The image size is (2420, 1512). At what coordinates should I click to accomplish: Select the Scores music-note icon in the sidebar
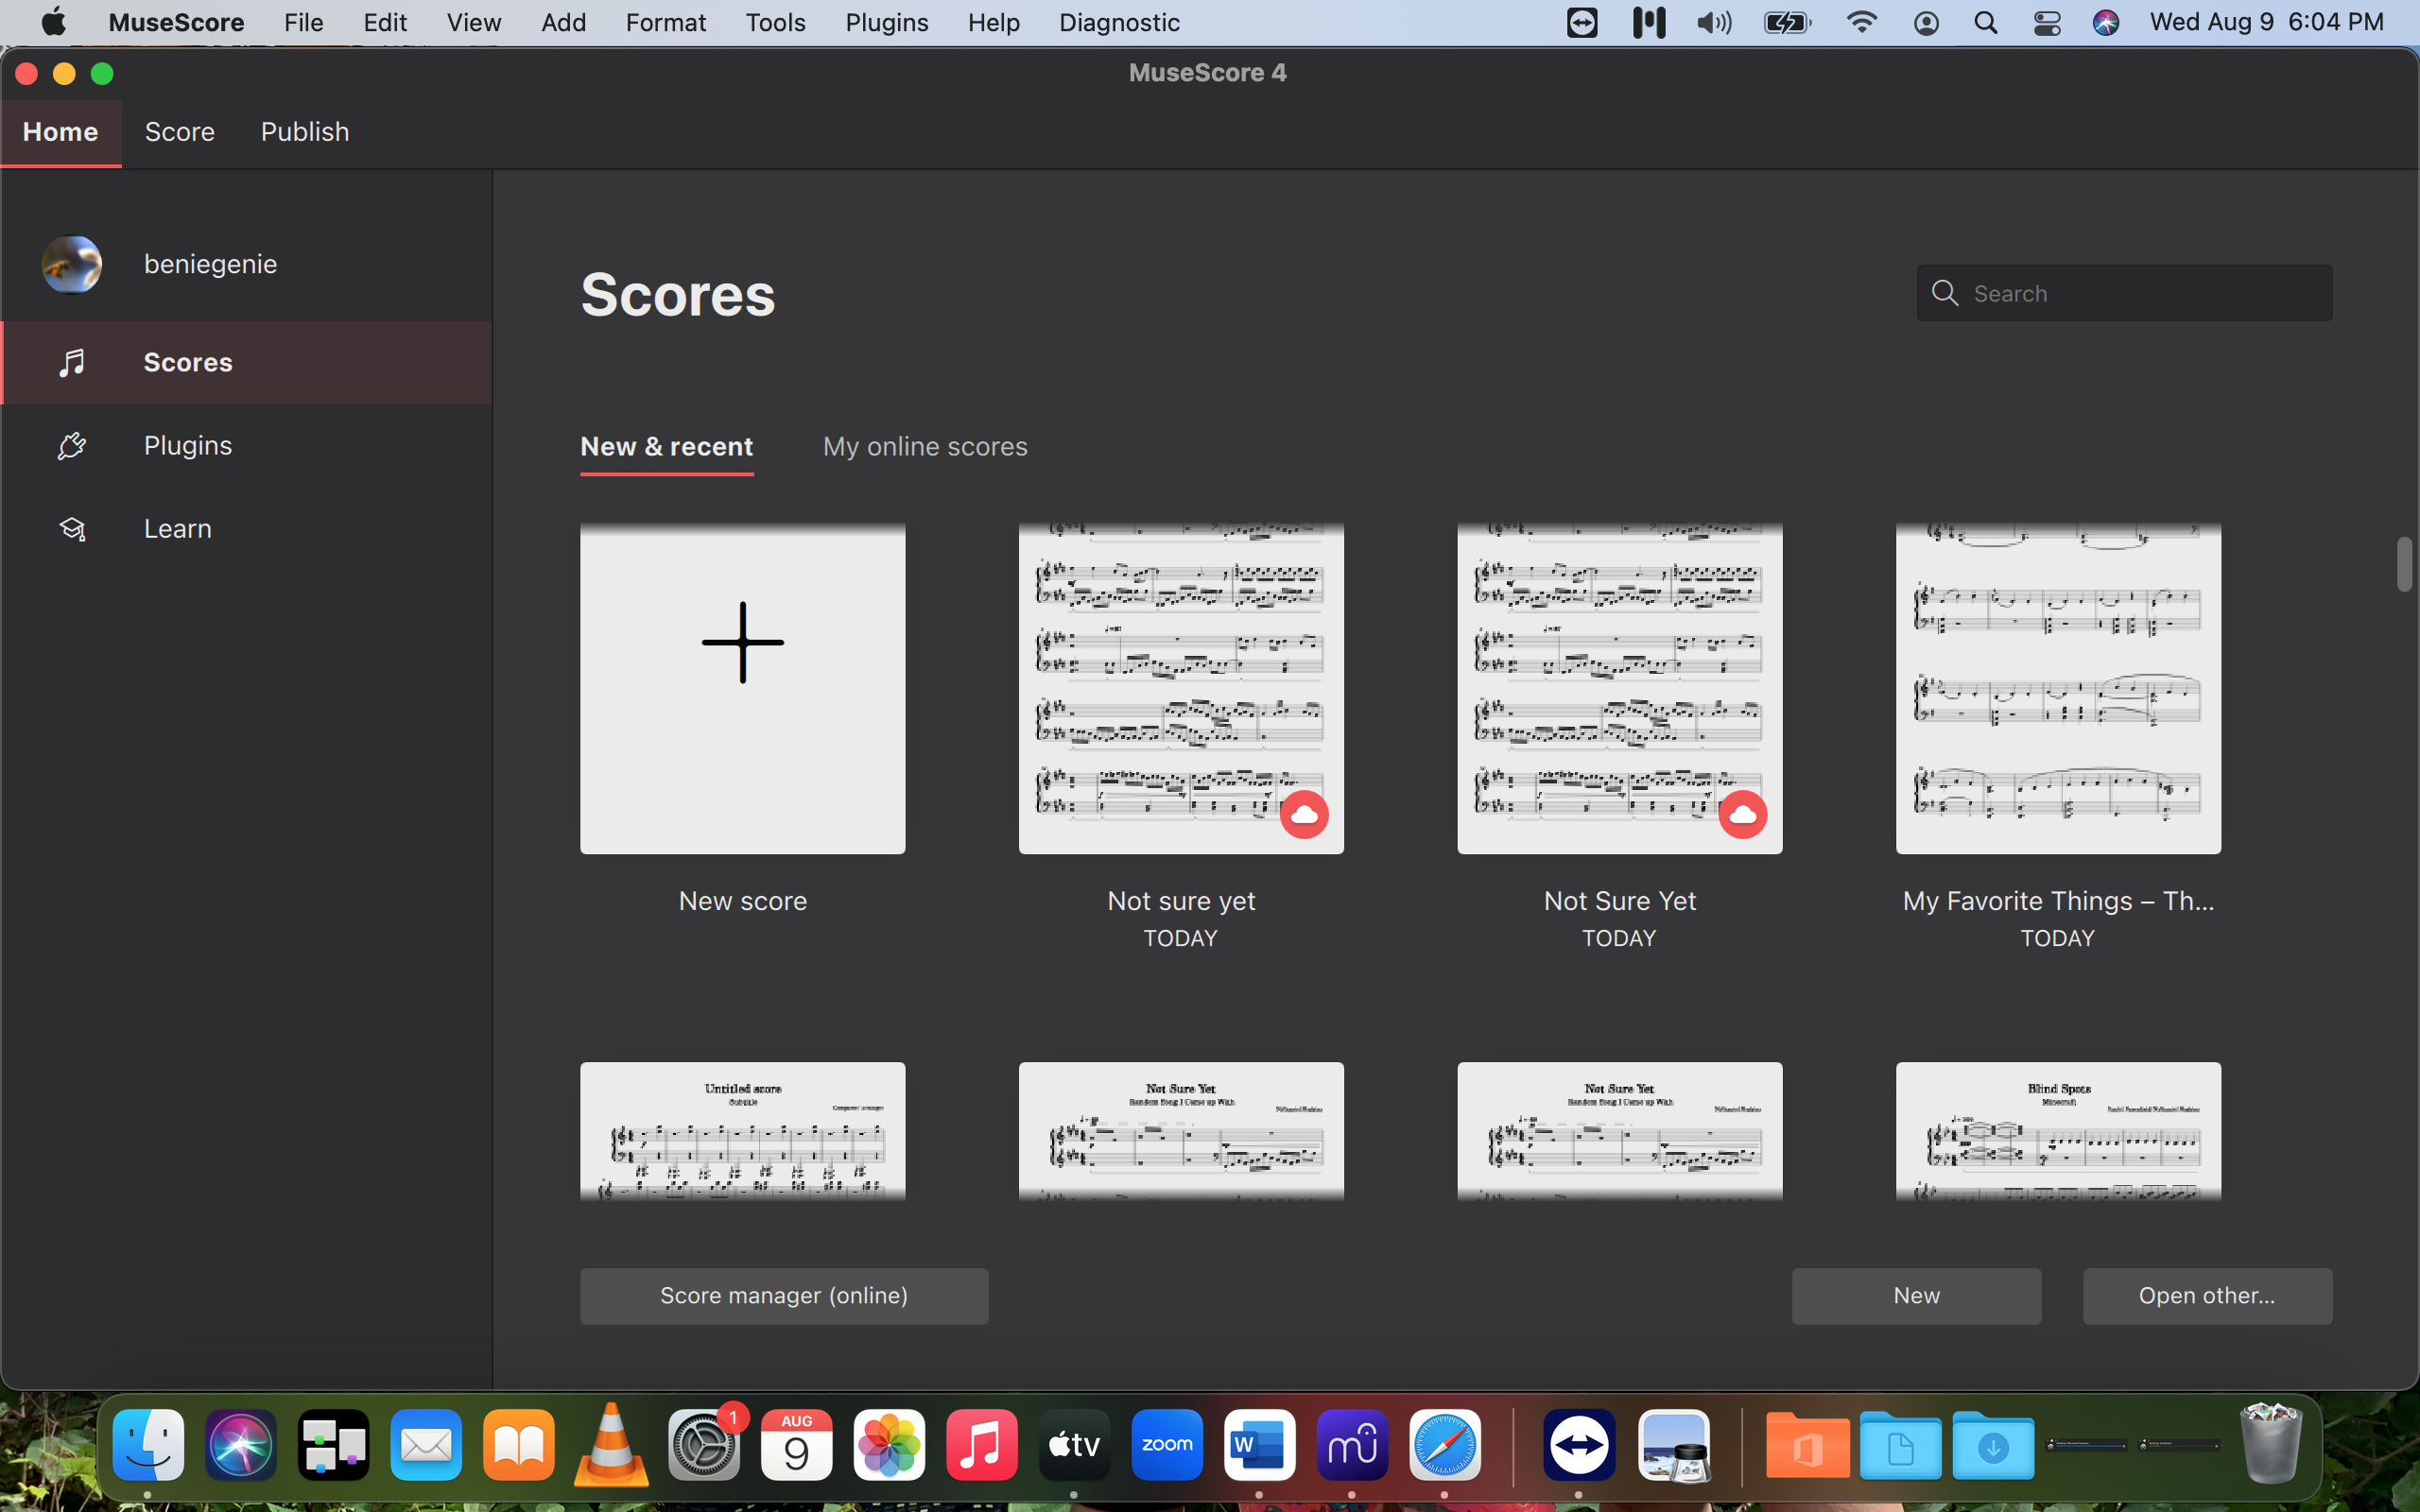(71, 362)
